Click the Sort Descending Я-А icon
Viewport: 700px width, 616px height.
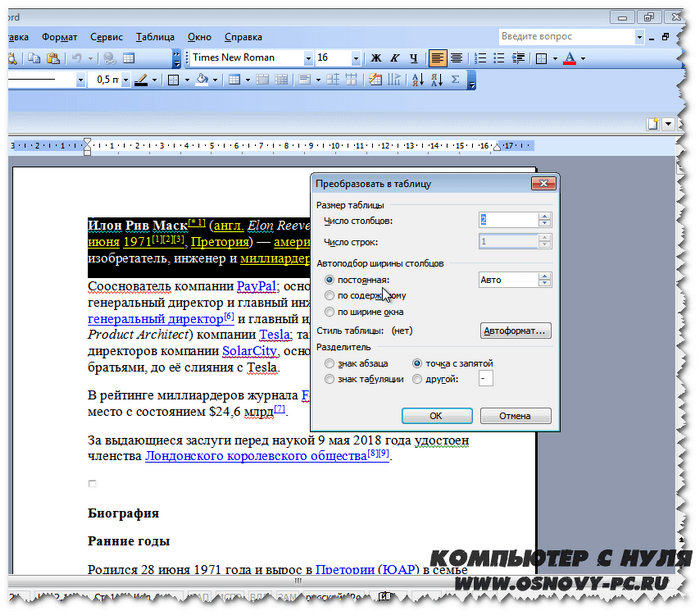(437, 80)
